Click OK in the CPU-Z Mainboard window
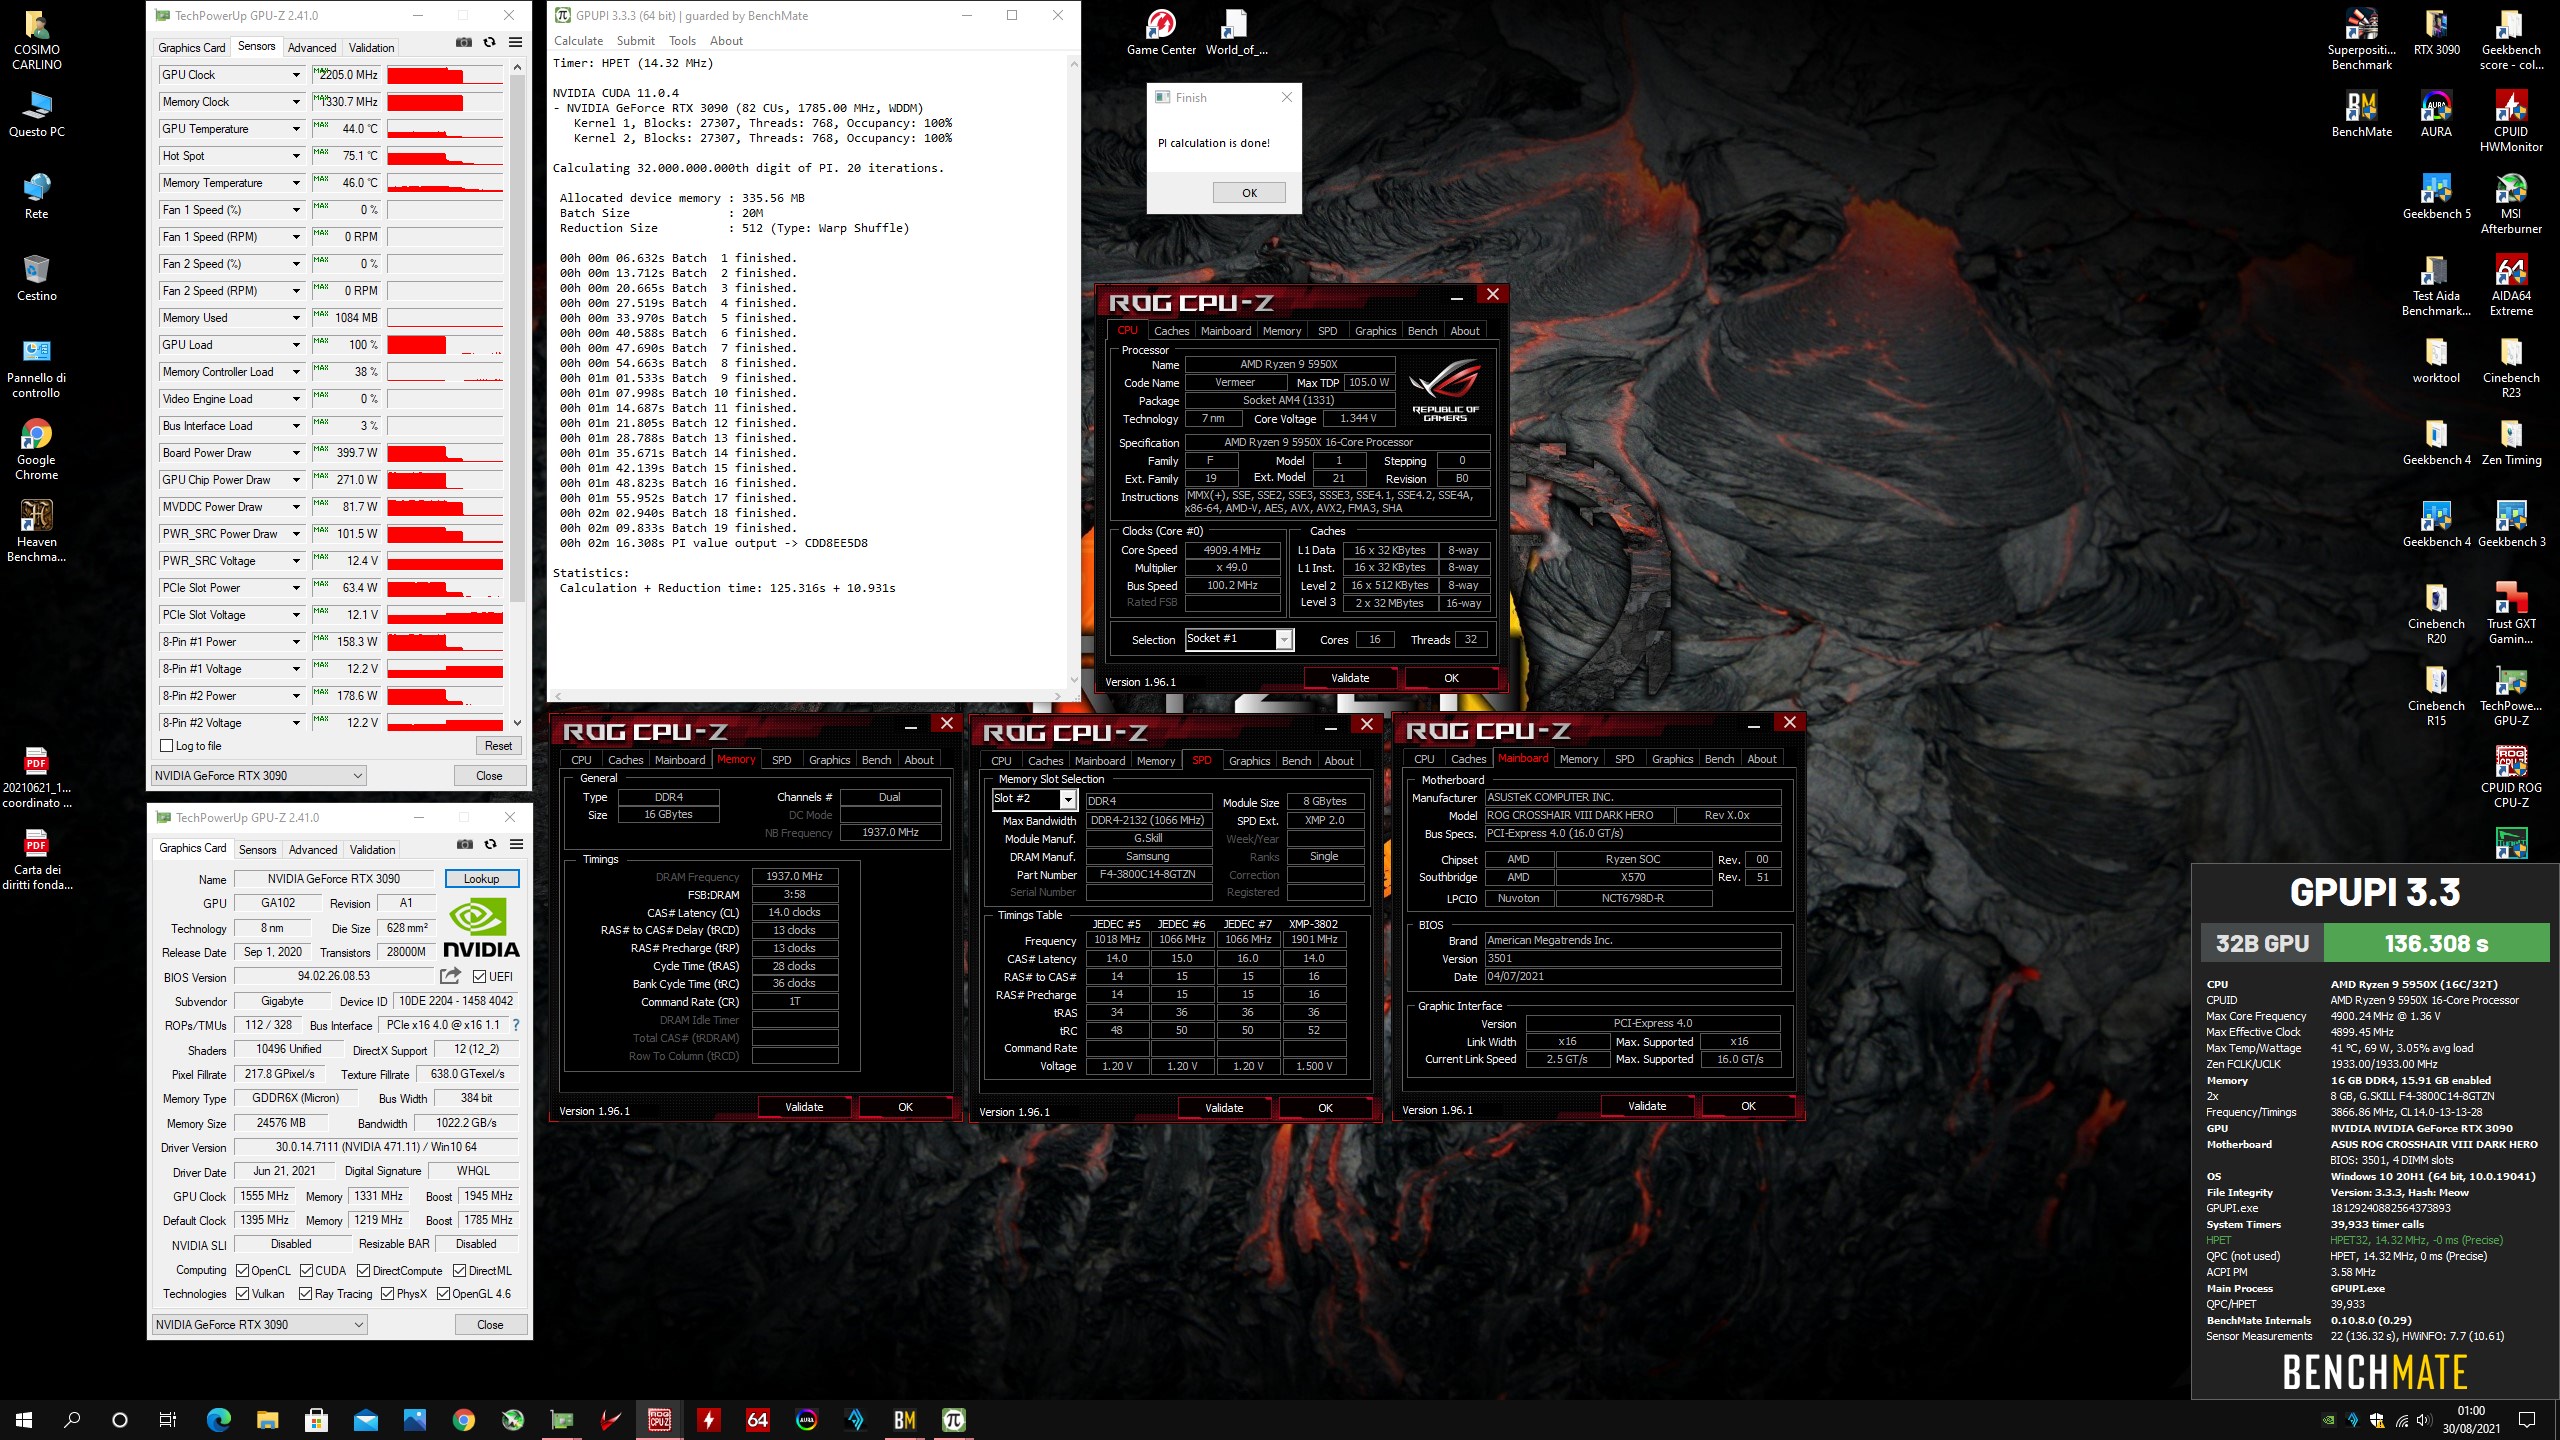 (1748, 1106)
